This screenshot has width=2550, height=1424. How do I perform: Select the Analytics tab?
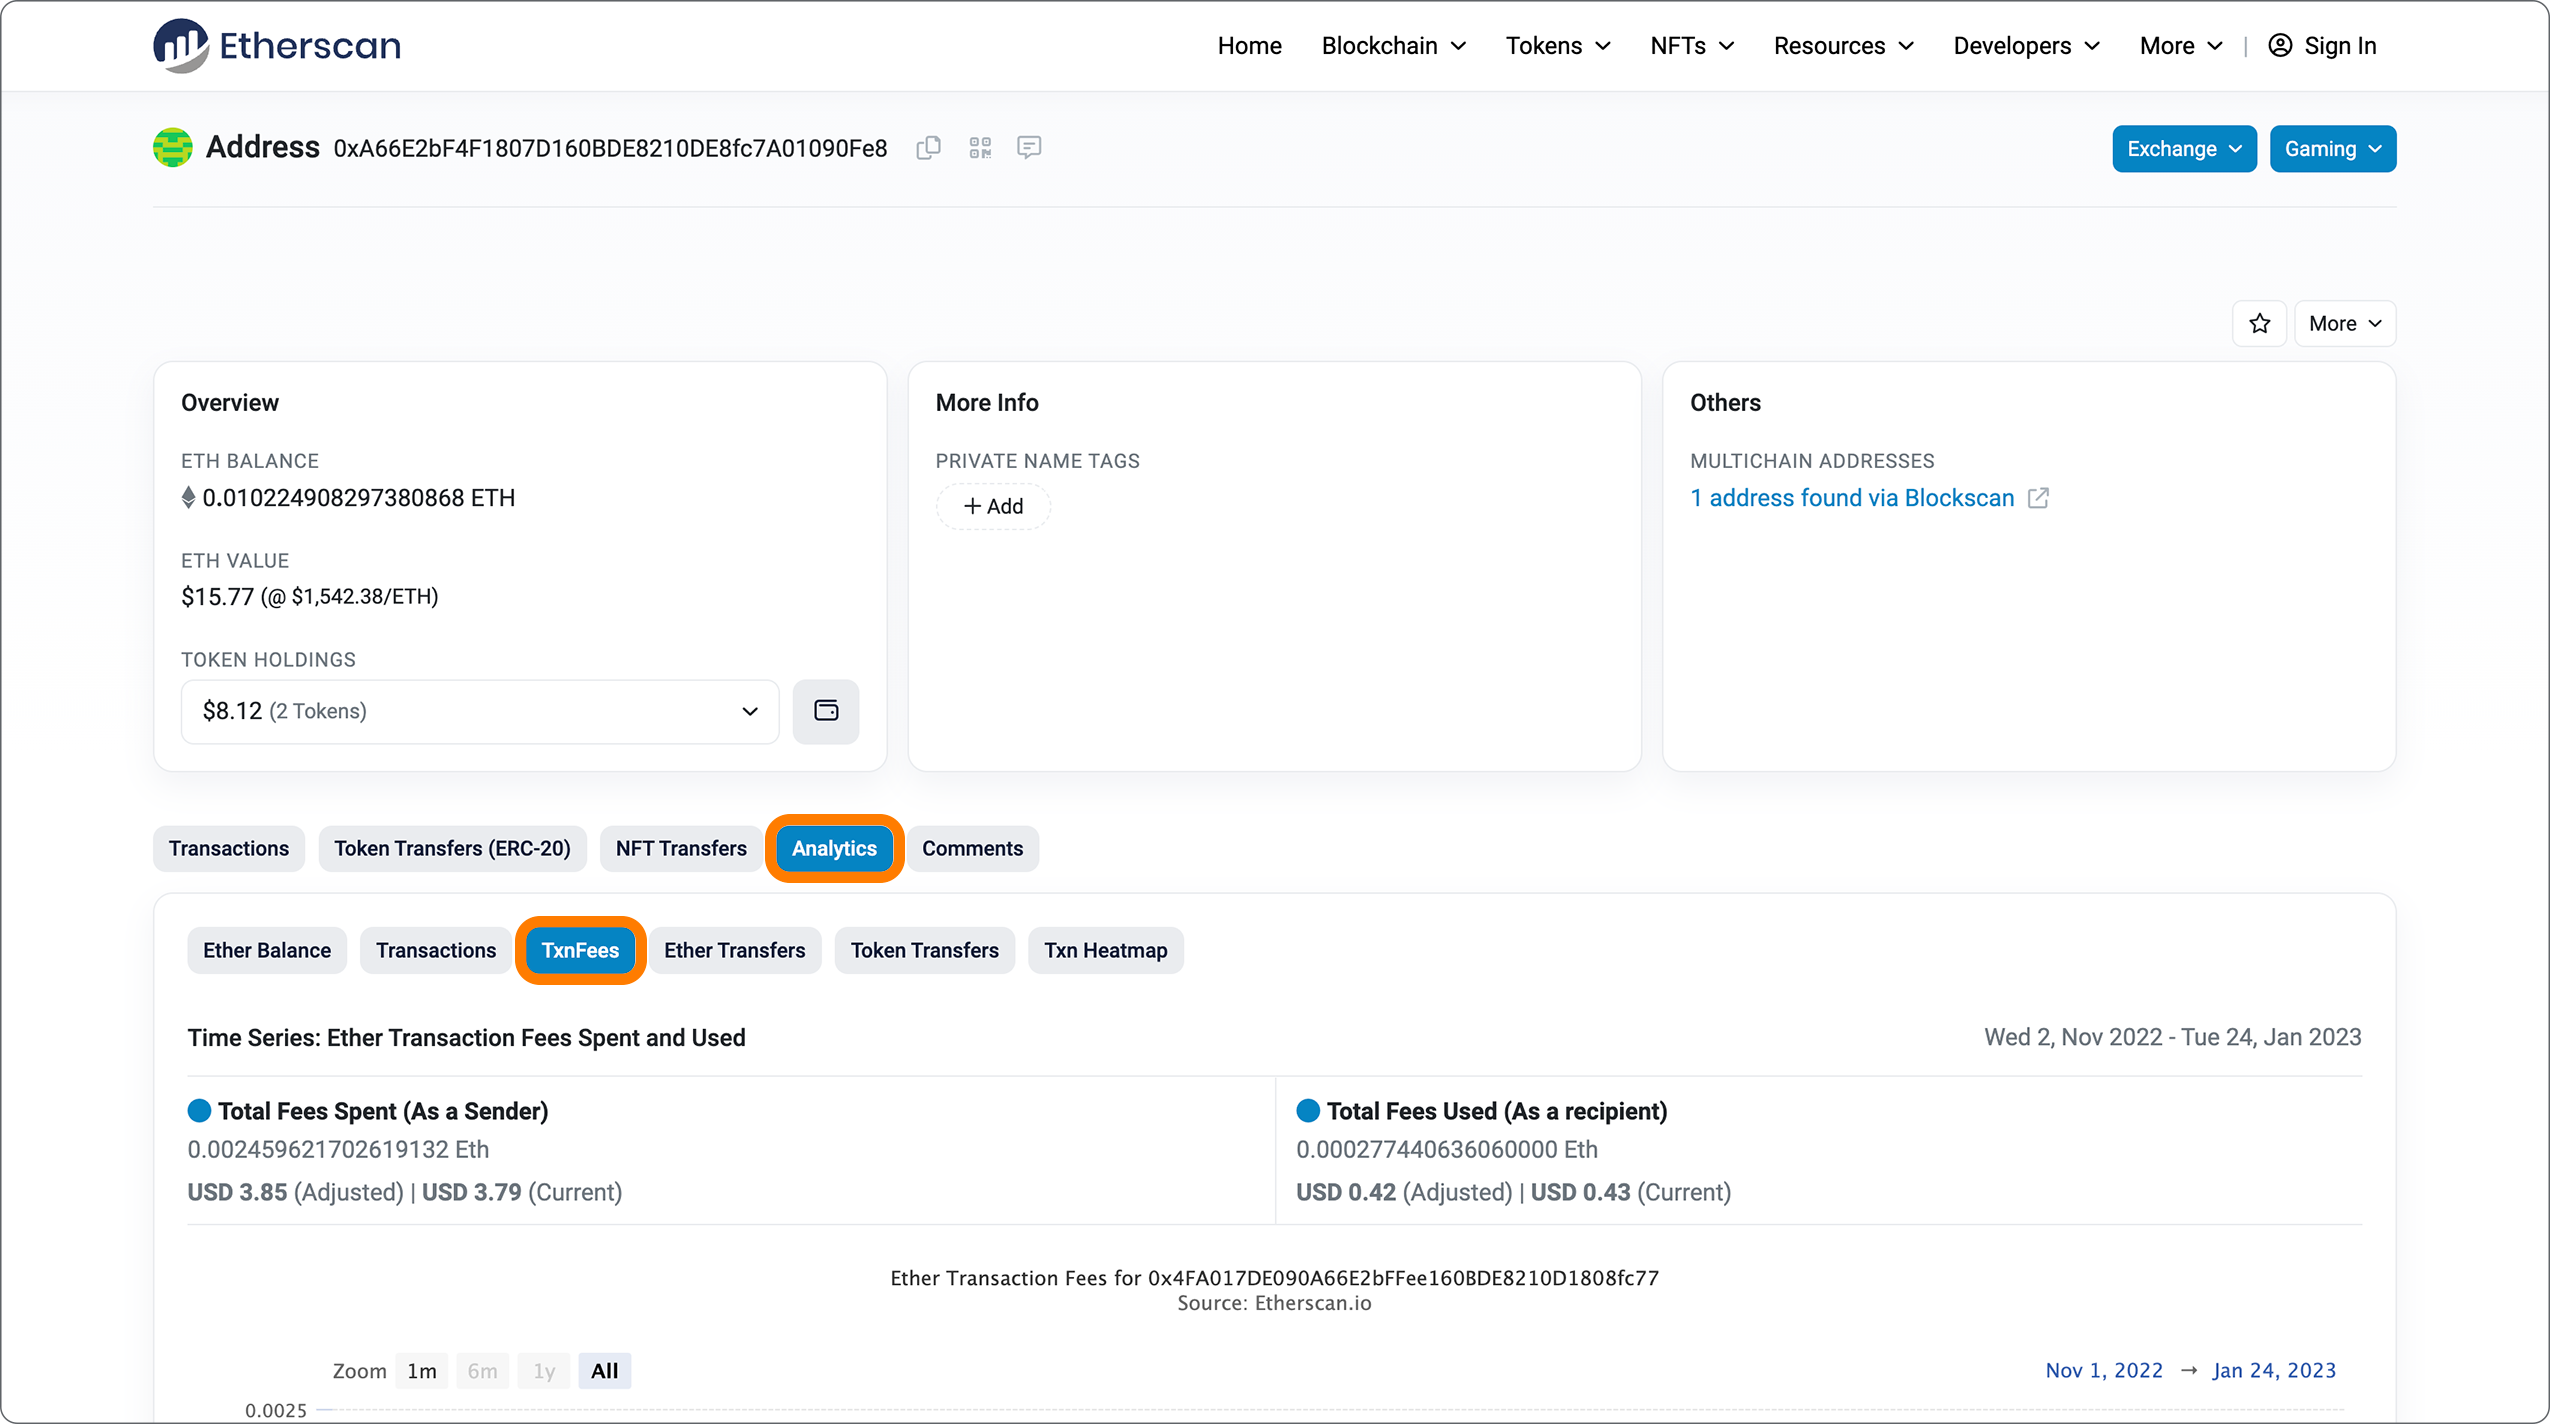[834, 848]
